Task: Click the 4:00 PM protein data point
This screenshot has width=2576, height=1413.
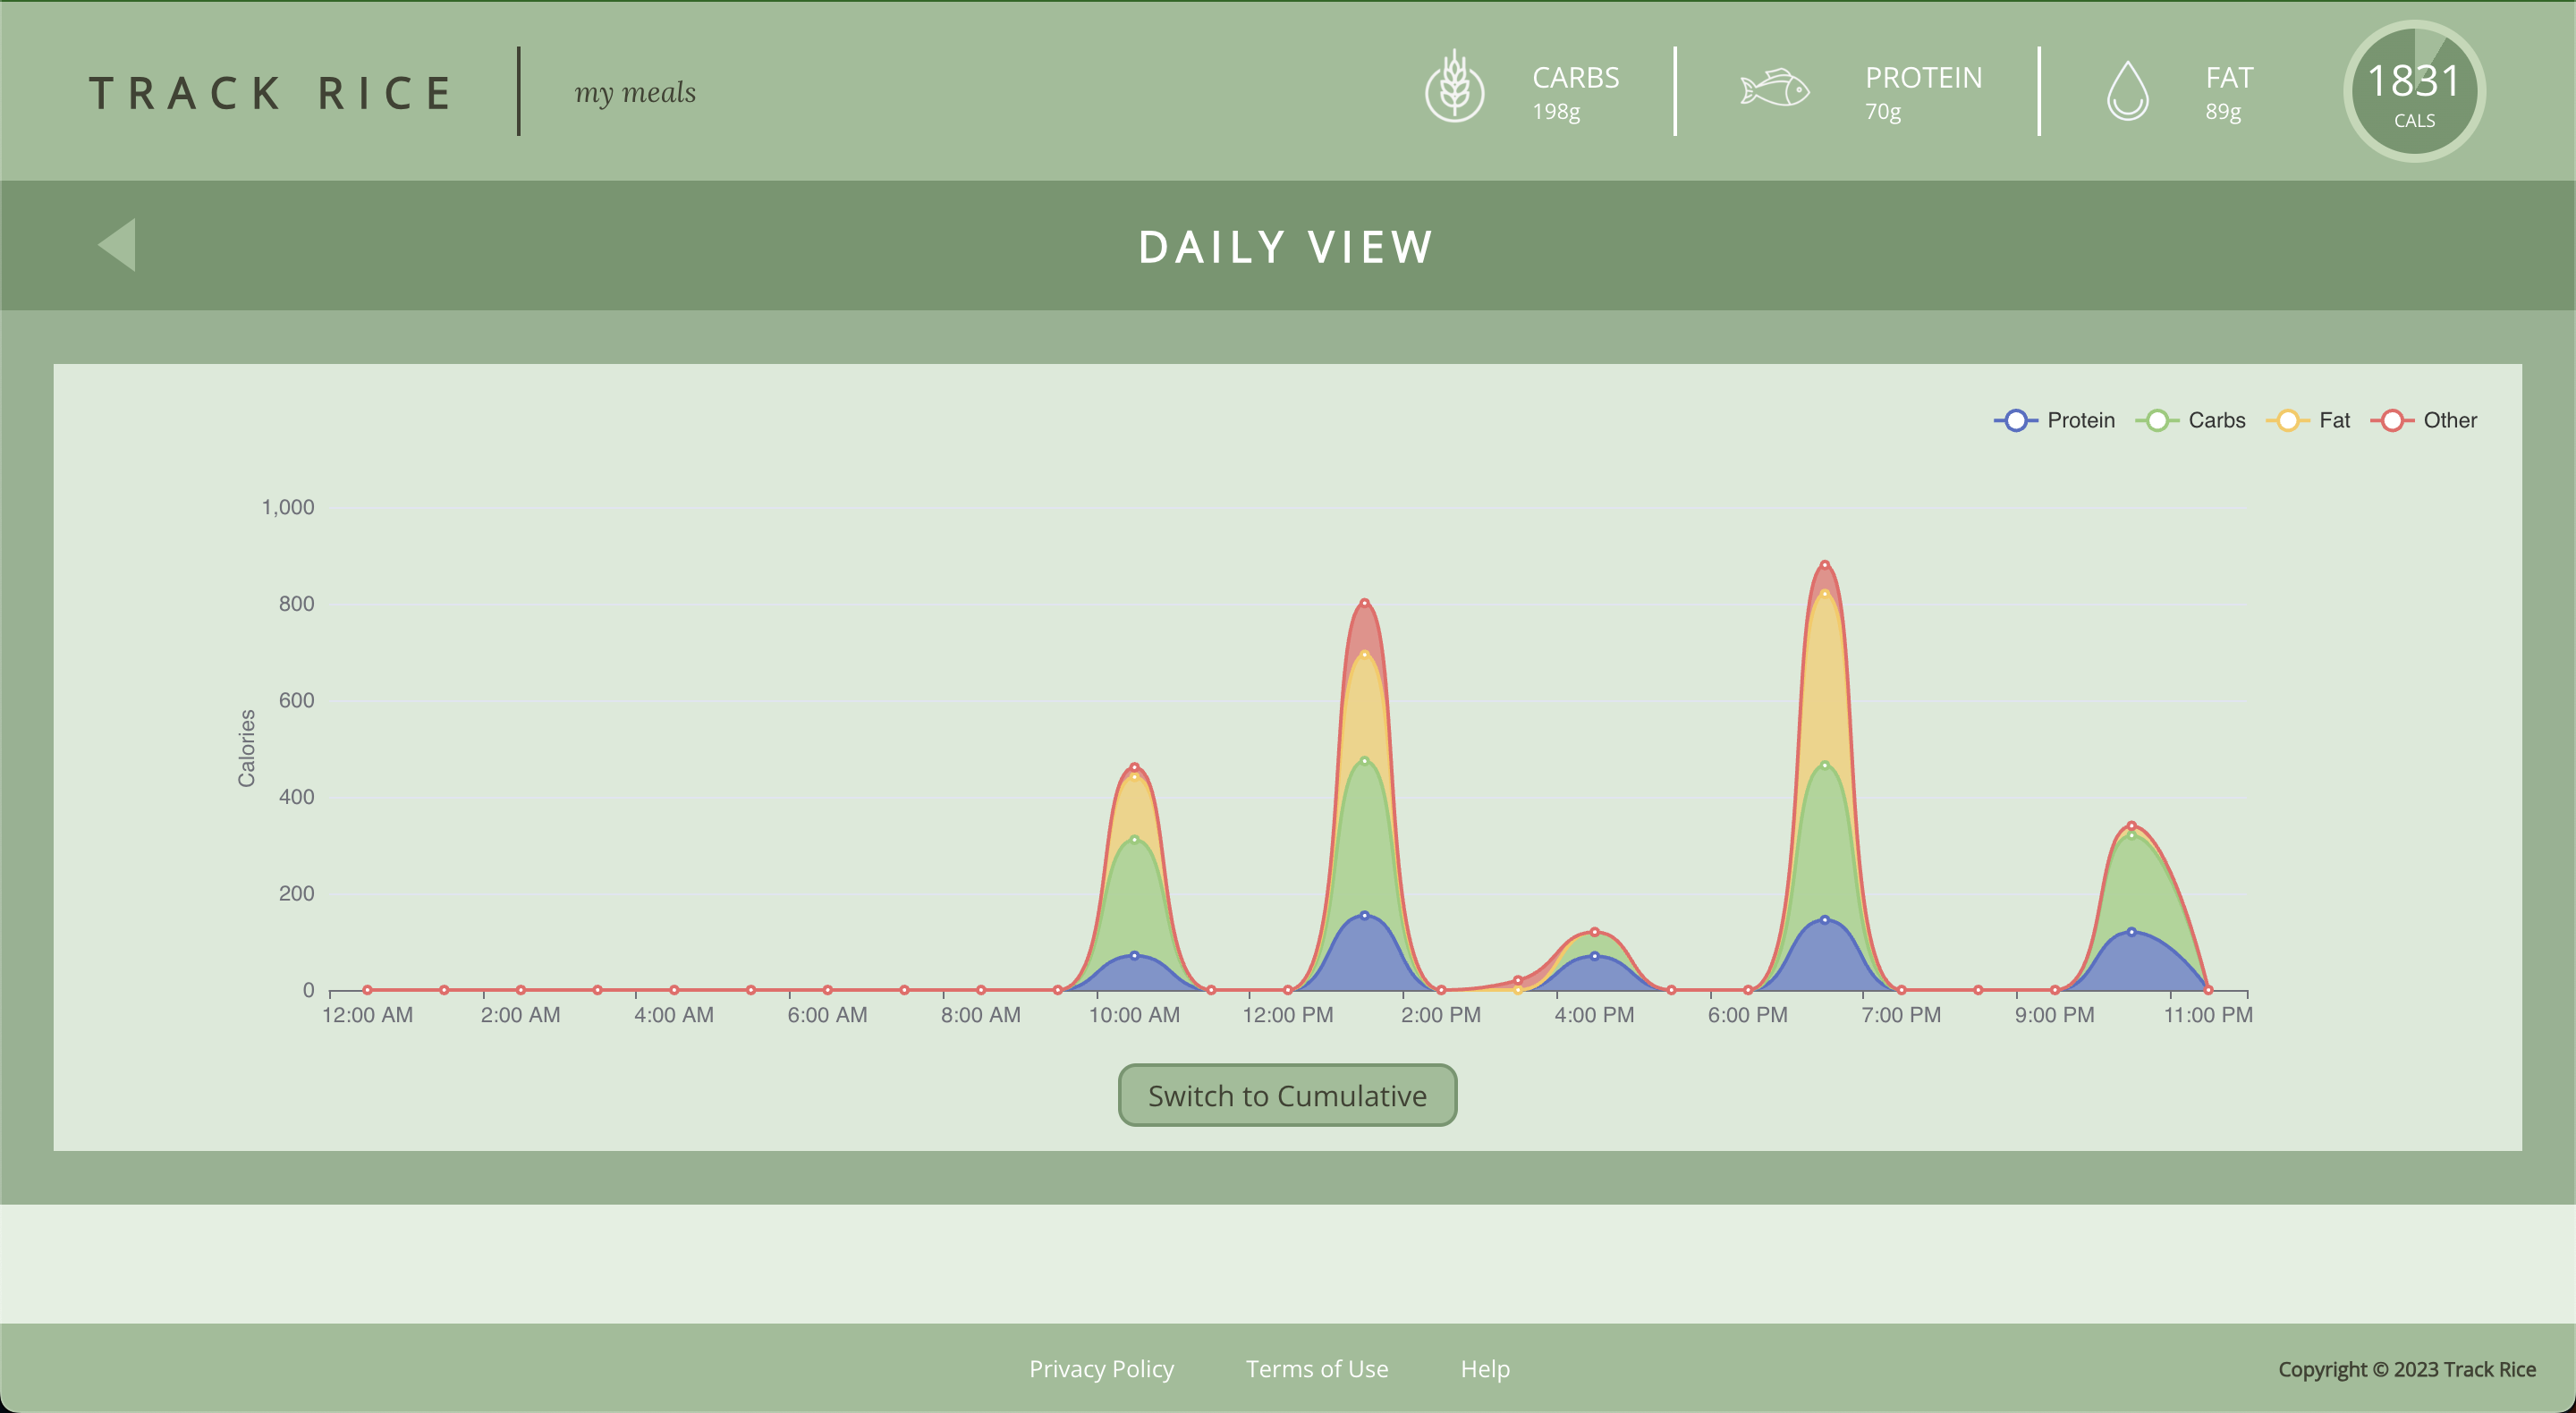Action: 1594,956
